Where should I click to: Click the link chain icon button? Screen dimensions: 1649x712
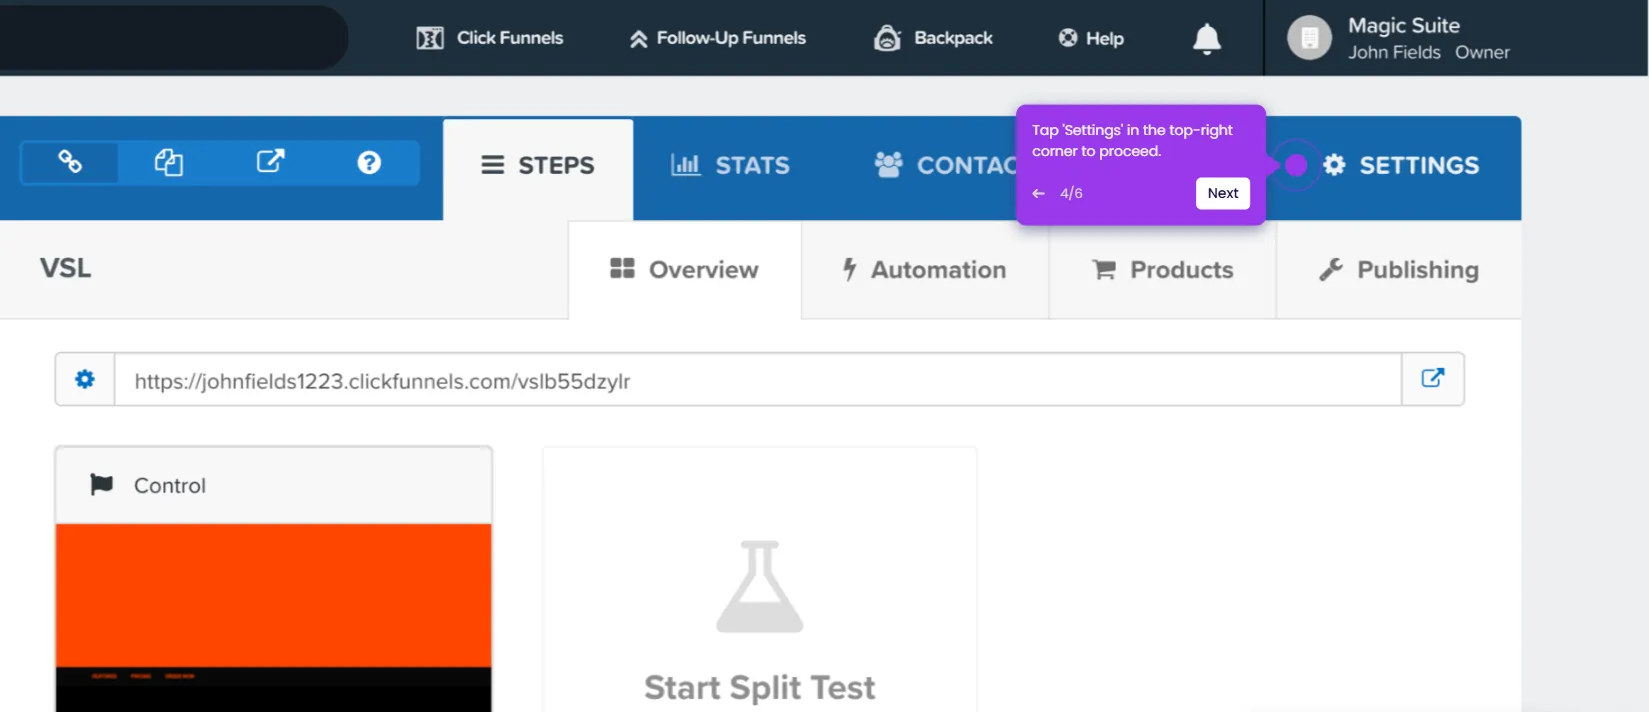tap(70, 162)
